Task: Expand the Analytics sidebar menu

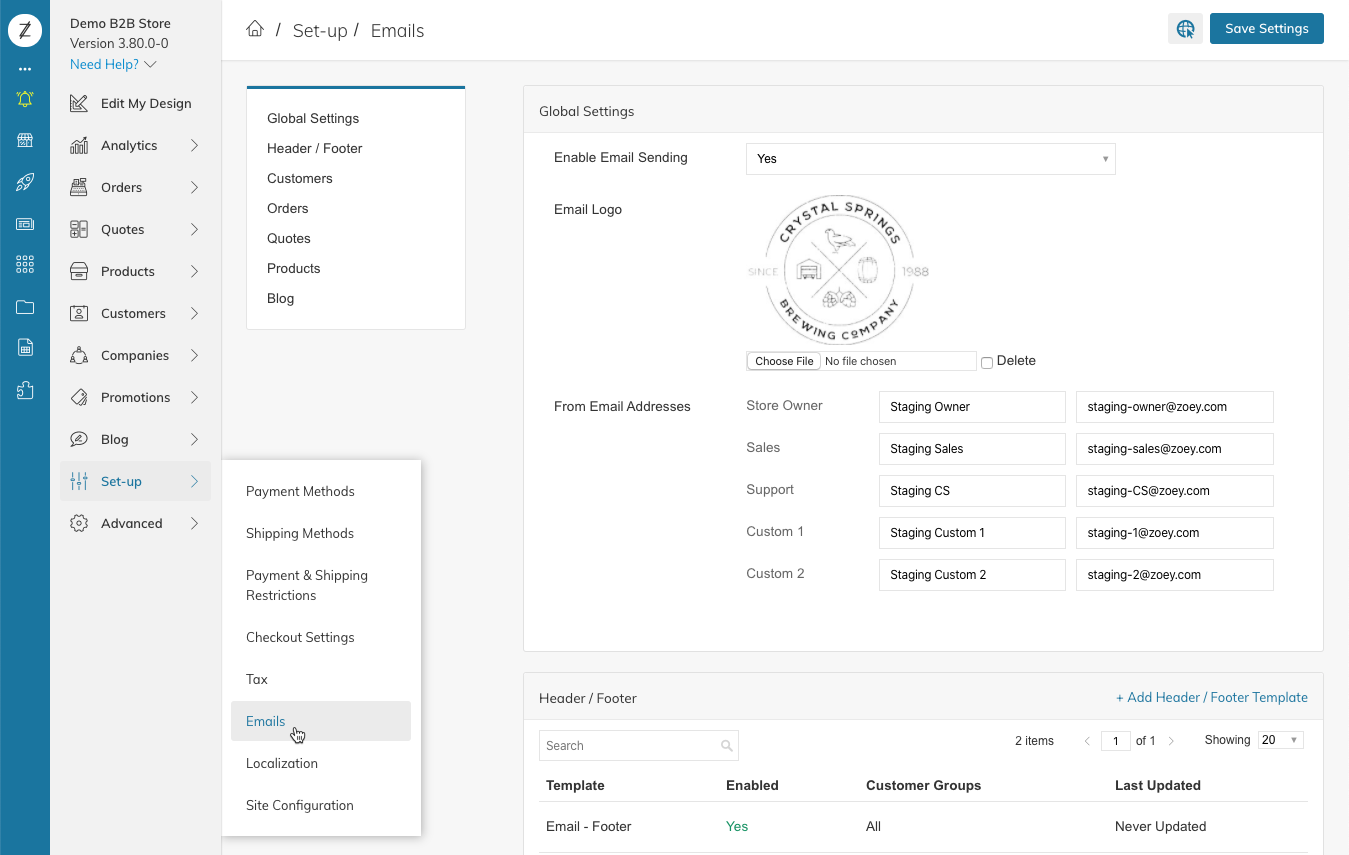Action: (x=135, y=145)
